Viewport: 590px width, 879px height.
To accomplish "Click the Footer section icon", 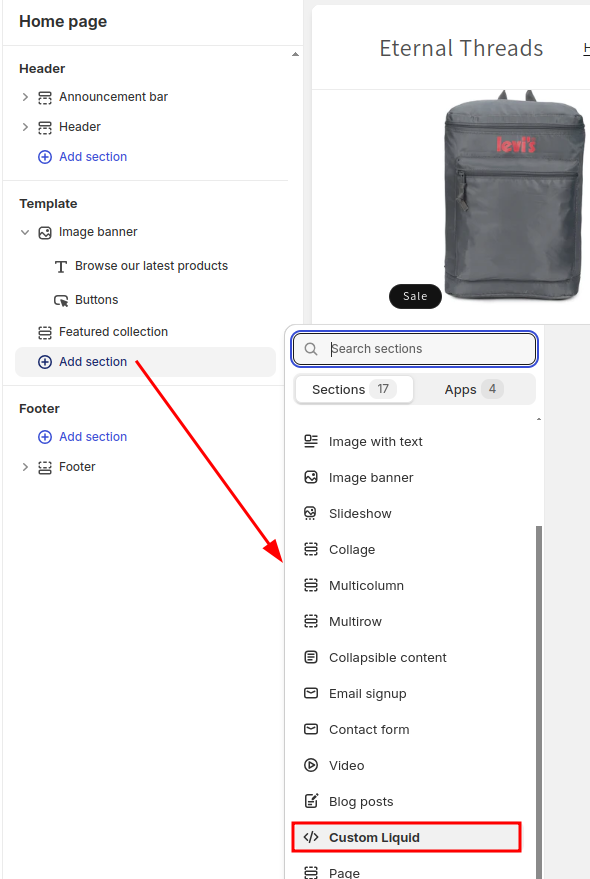I will (x=45, y=467).
